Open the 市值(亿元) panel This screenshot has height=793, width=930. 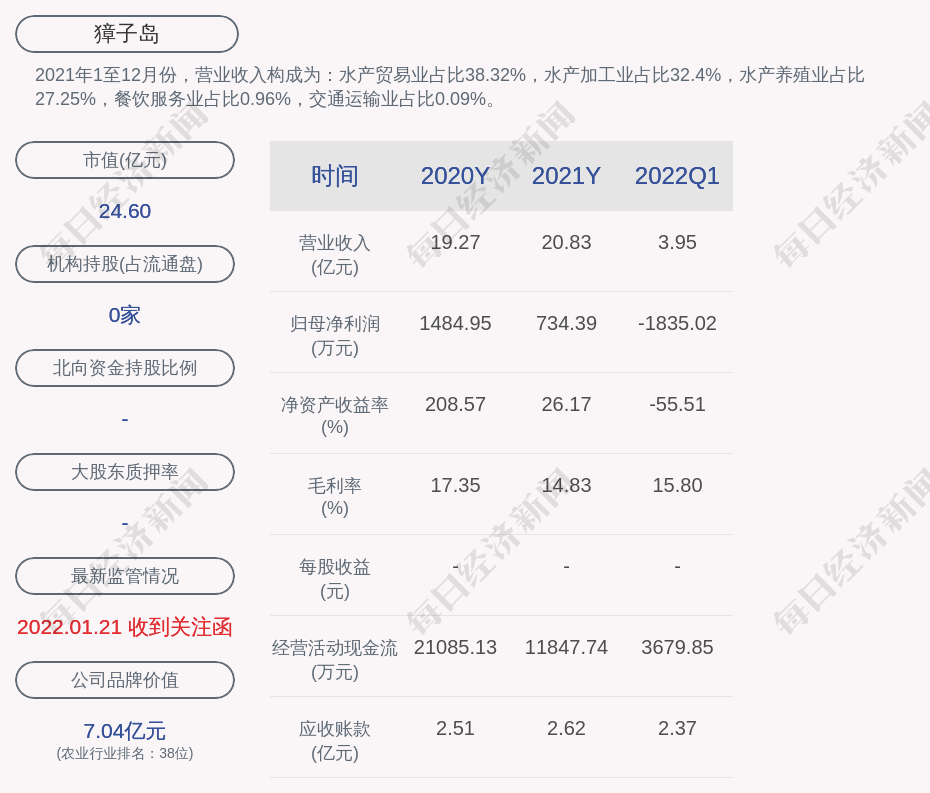[x=124, y=160]
